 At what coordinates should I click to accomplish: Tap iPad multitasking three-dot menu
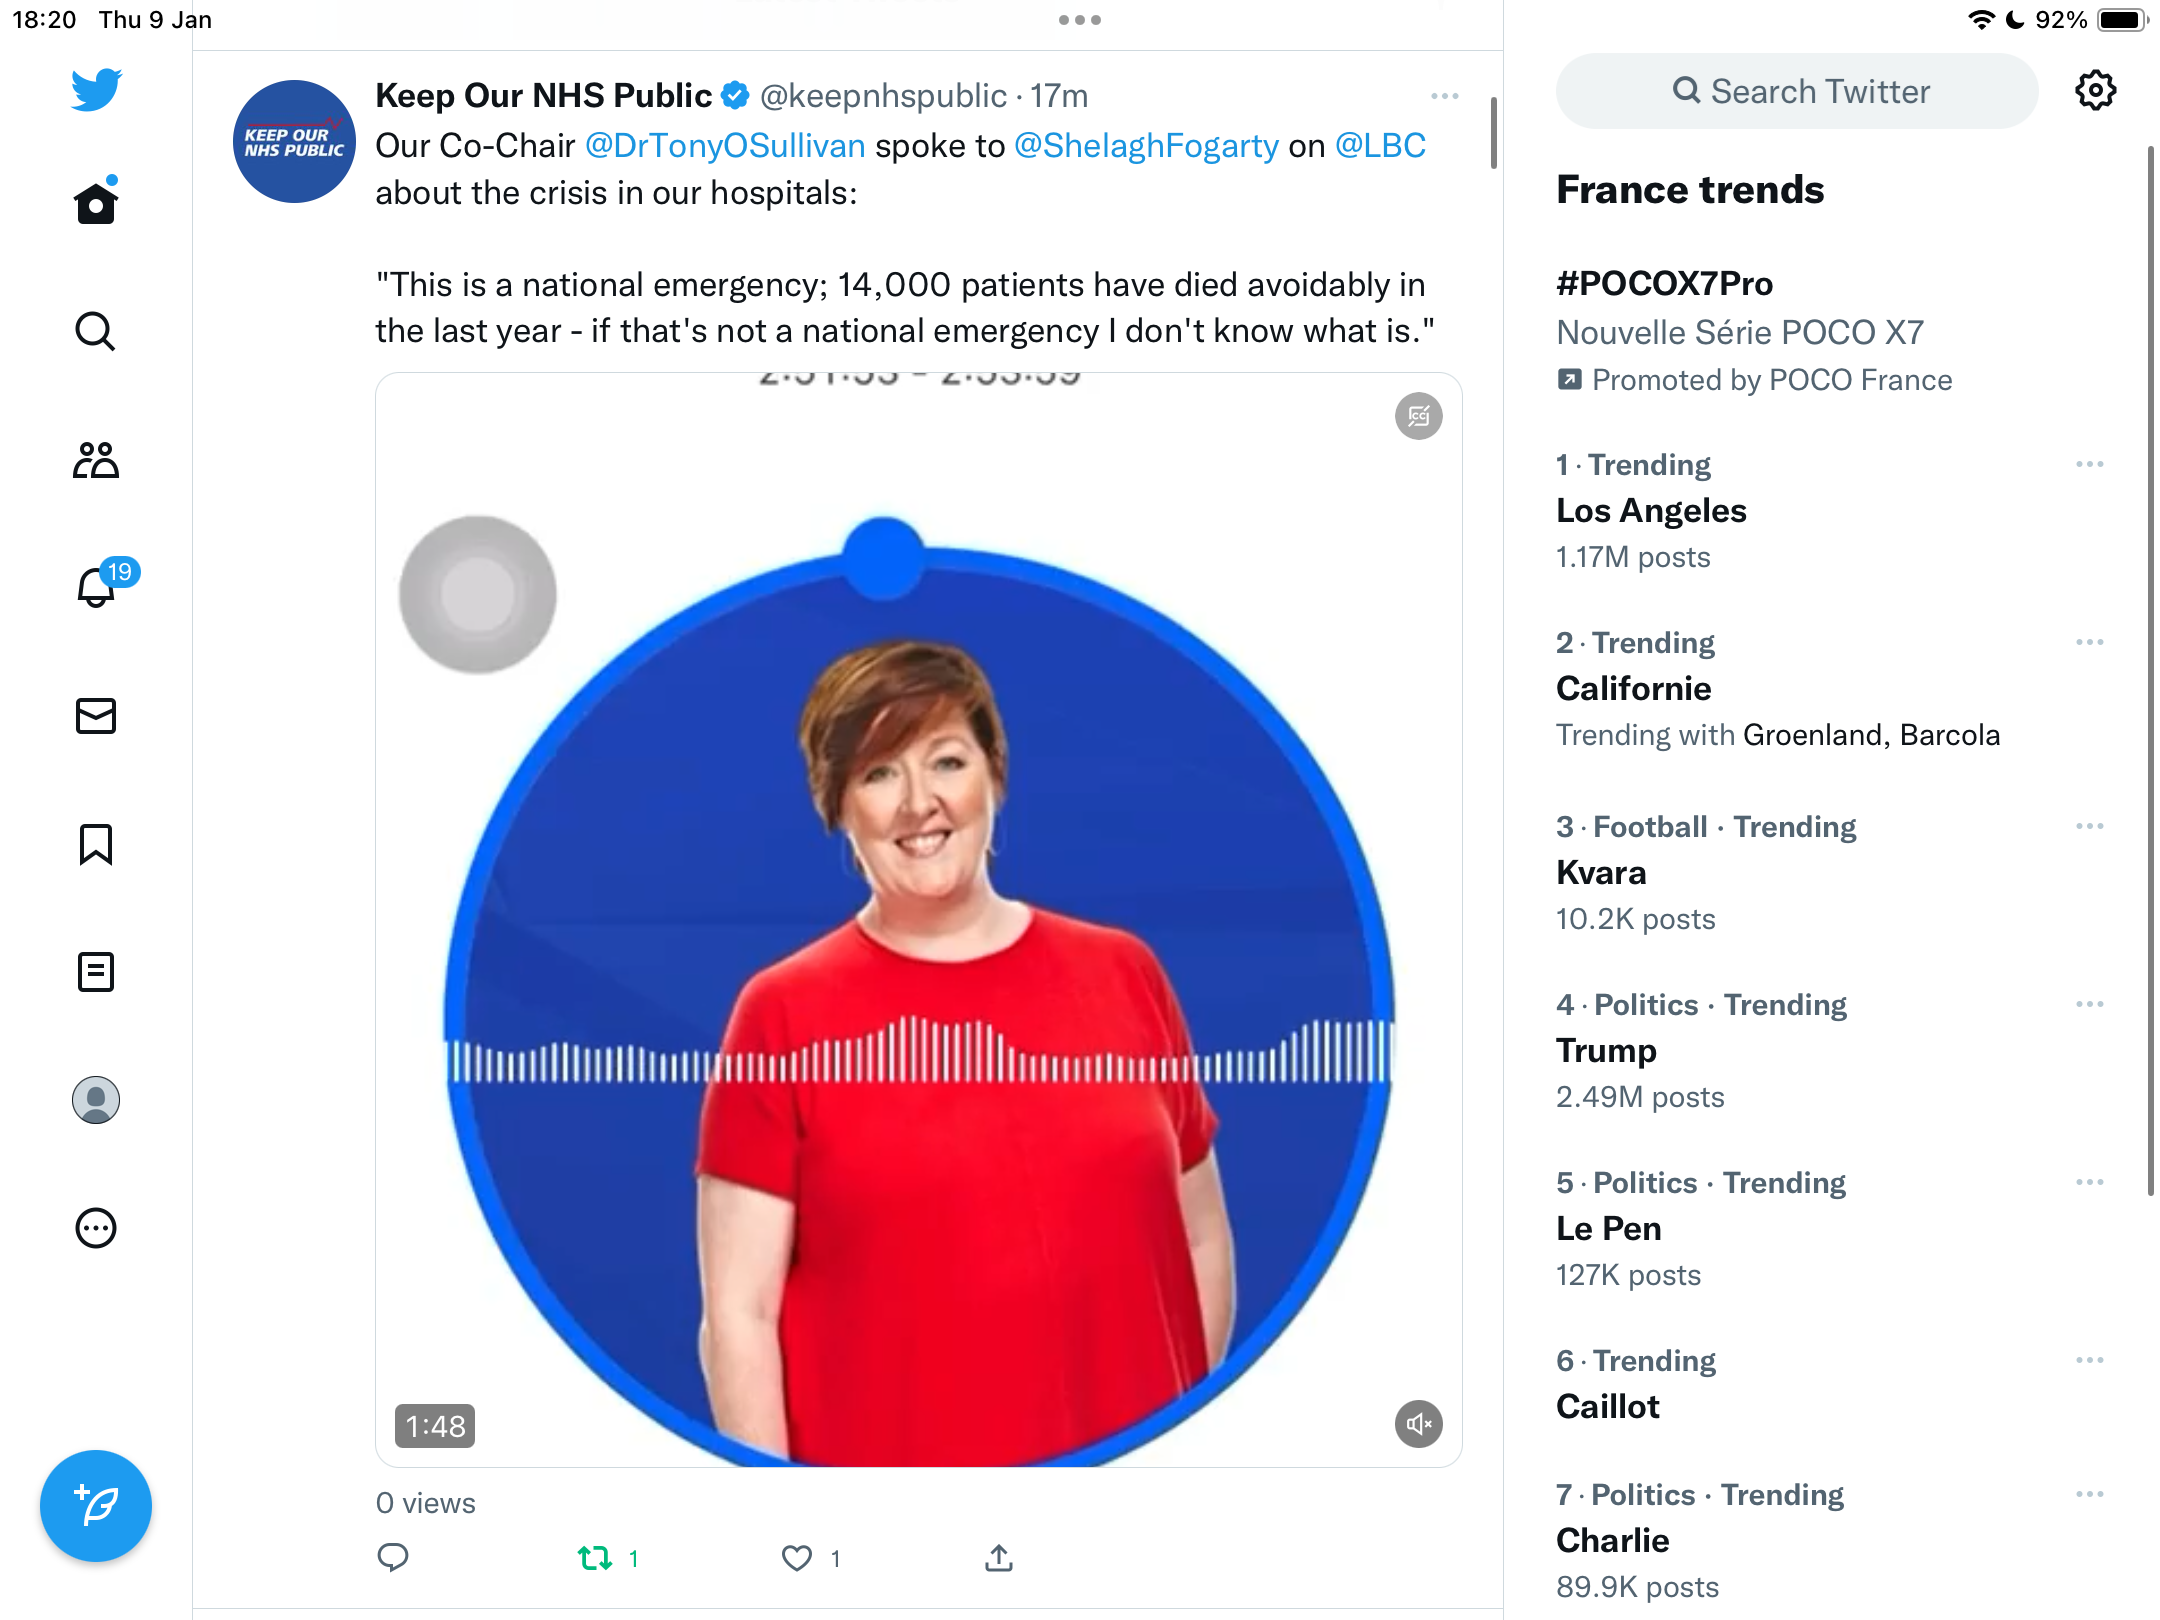click(1080, 20)
